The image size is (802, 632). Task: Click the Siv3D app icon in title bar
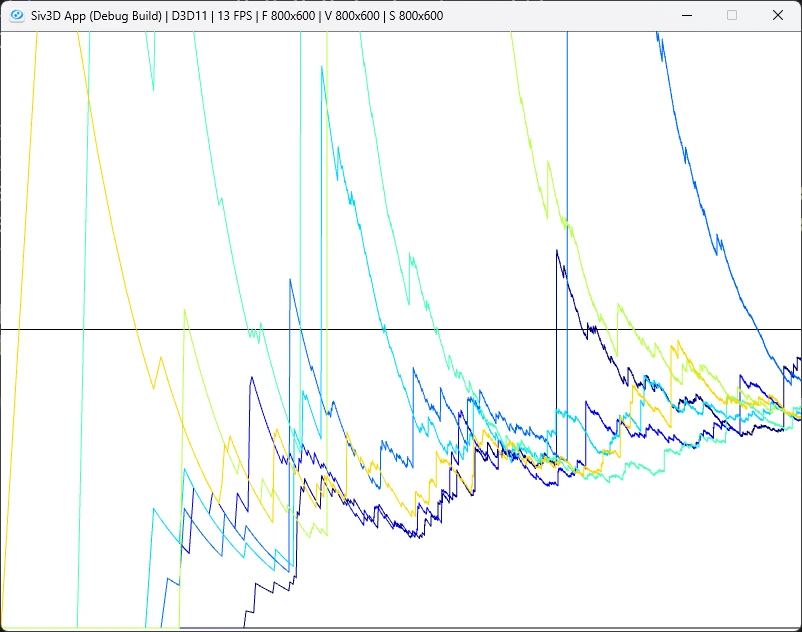17,15
